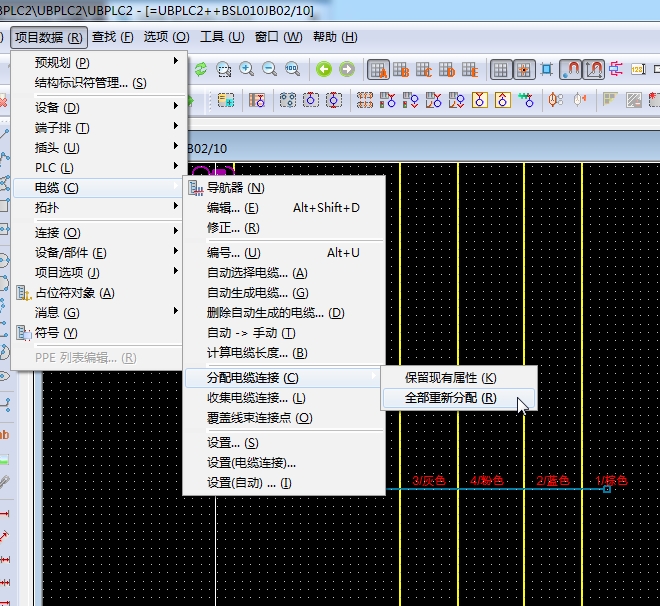This screenshot has height=606, width=660.
Task: Go back with green left arrow
Action: pos(324,69)
